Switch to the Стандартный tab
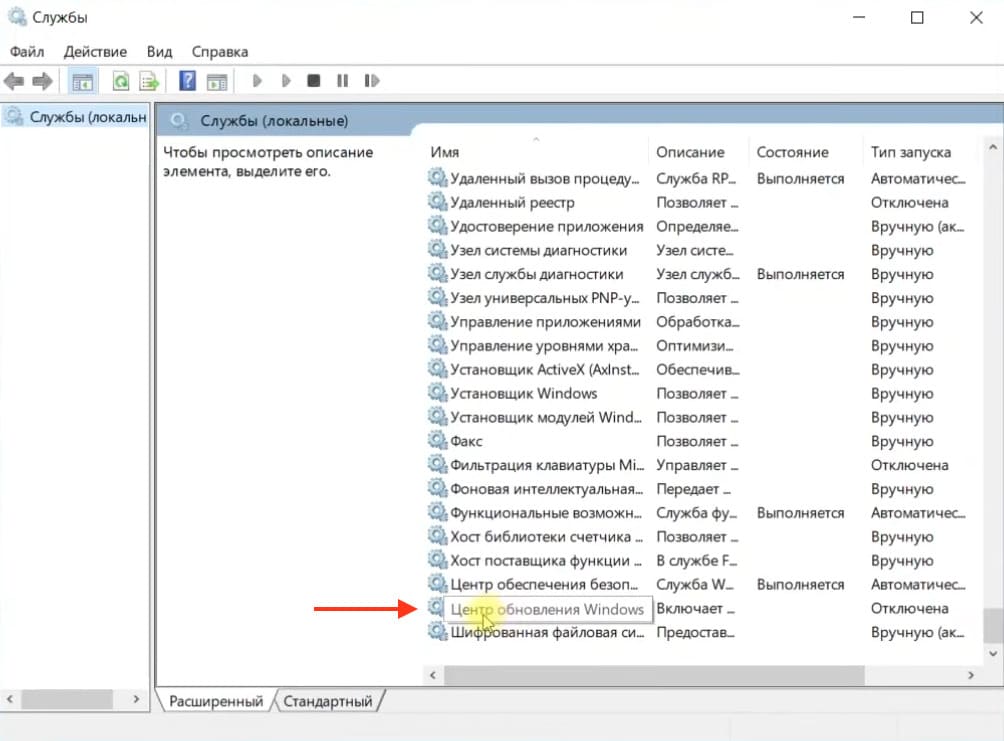This screenshot has width=1004, height=741. coord(328,701)
